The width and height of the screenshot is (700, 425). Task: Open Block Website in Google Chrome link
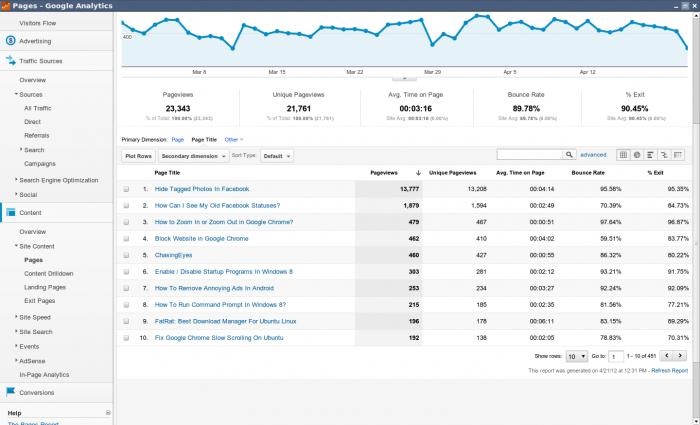[201, 239]
